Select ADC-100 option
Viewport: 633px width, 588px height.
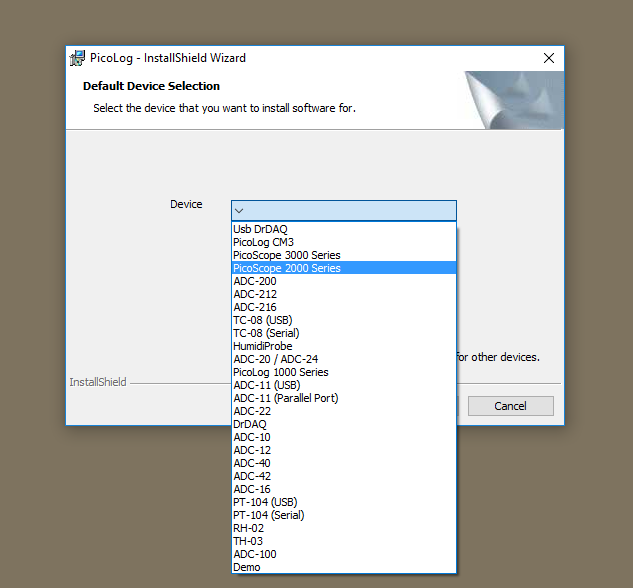click(344, 554)
